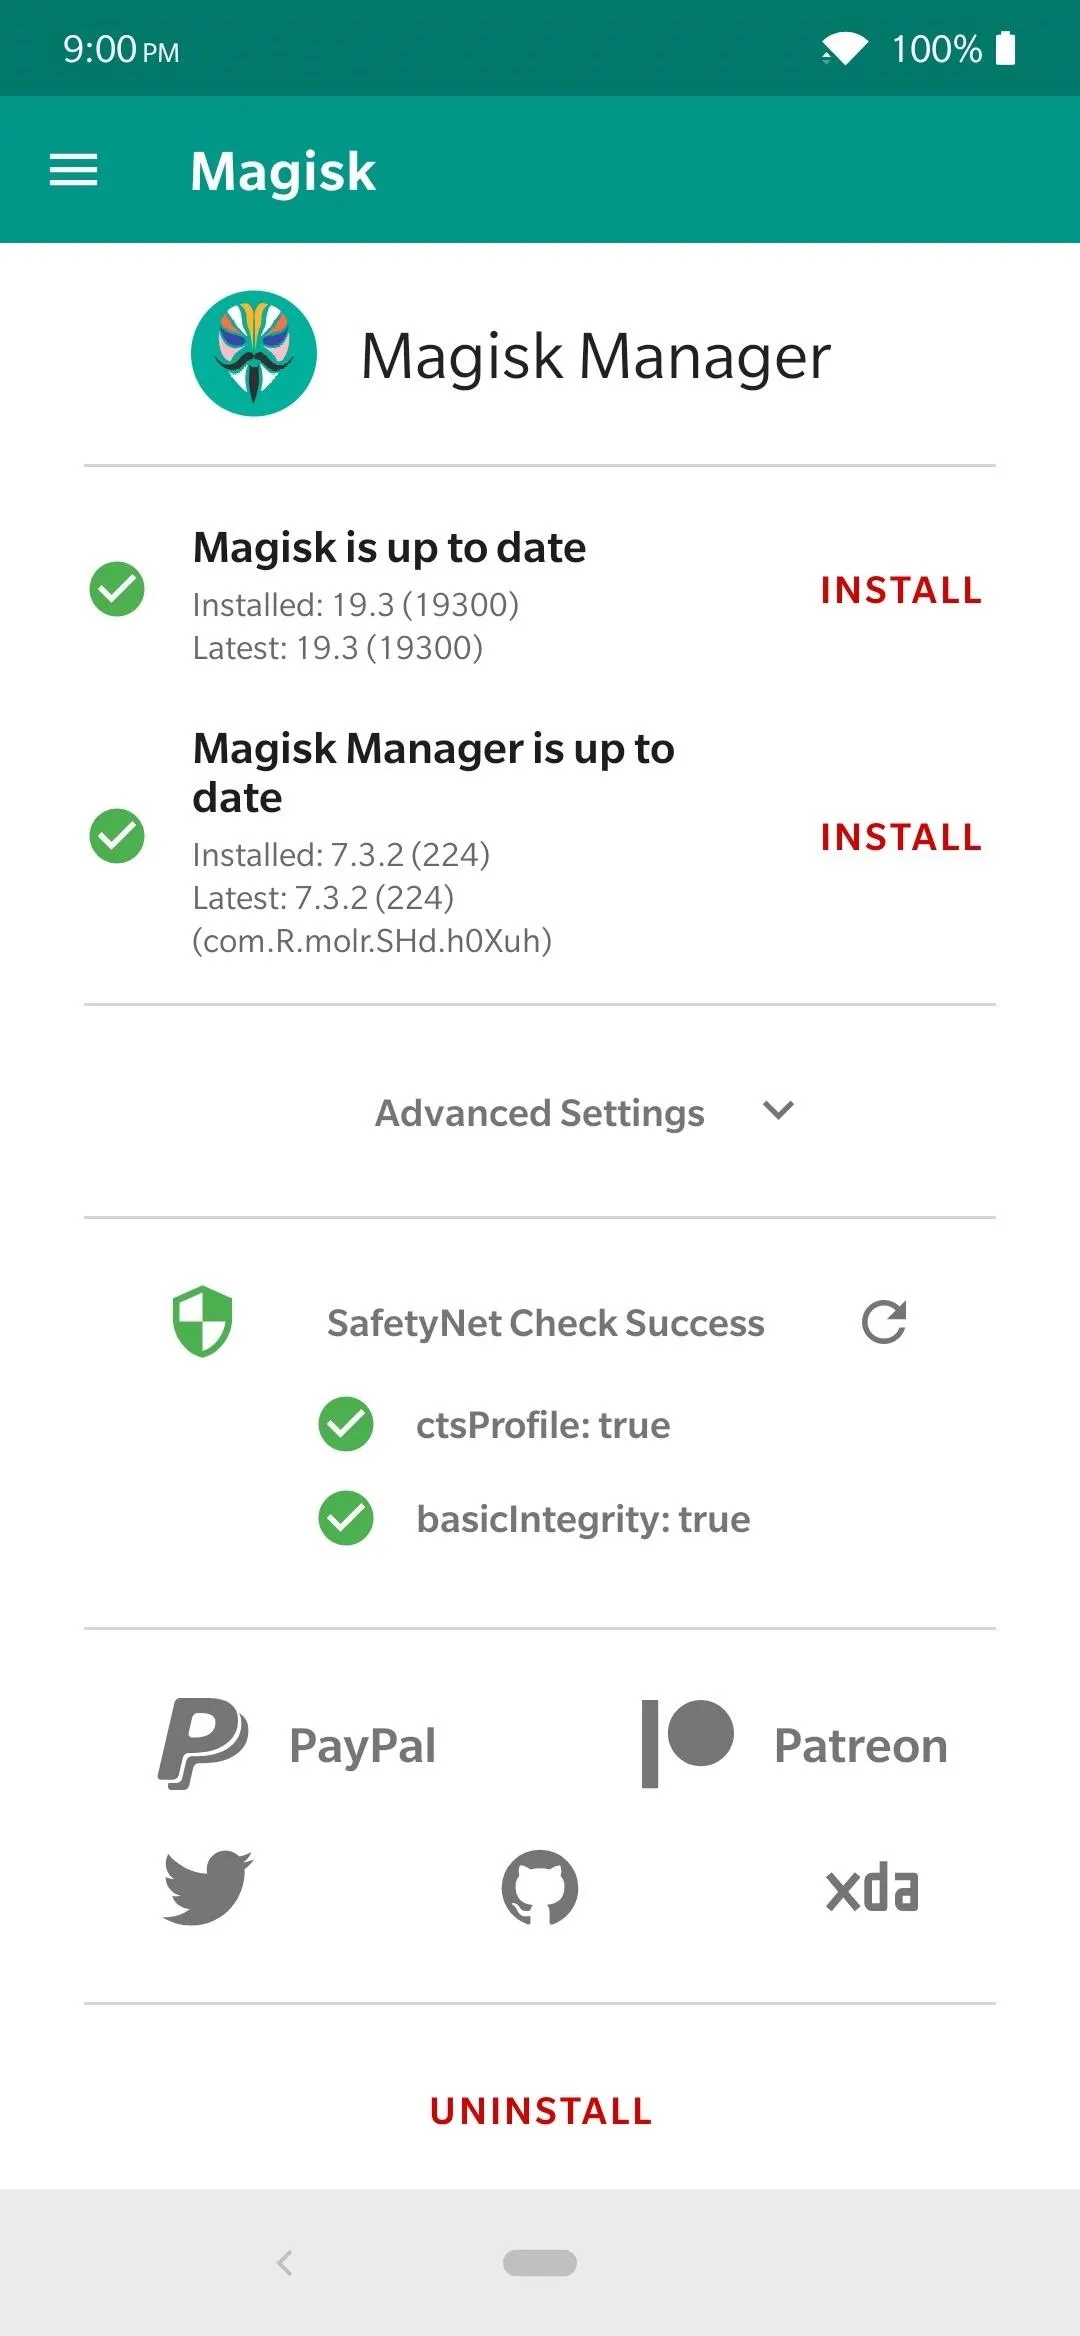Tap the home pill in navigation bar
The width and height of the screenshot is (1080, 2336).
540,2262
